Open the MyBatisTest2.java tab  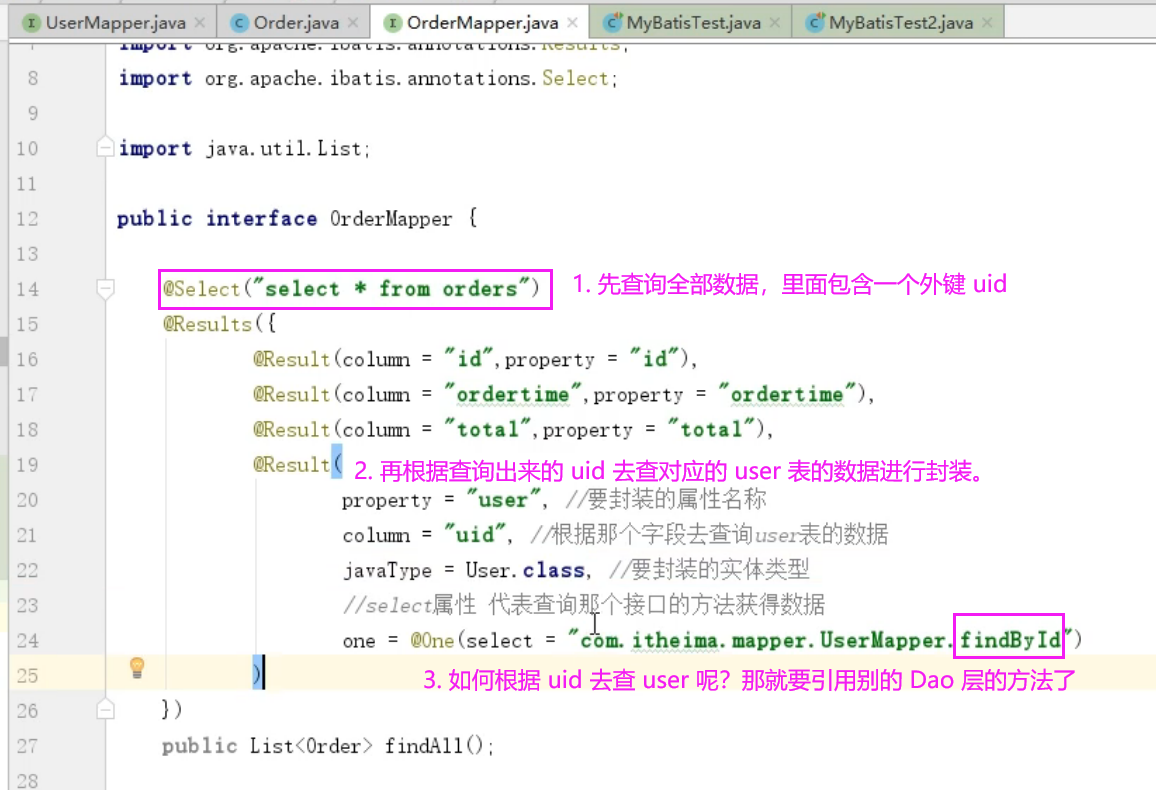[x=901, y=23]
